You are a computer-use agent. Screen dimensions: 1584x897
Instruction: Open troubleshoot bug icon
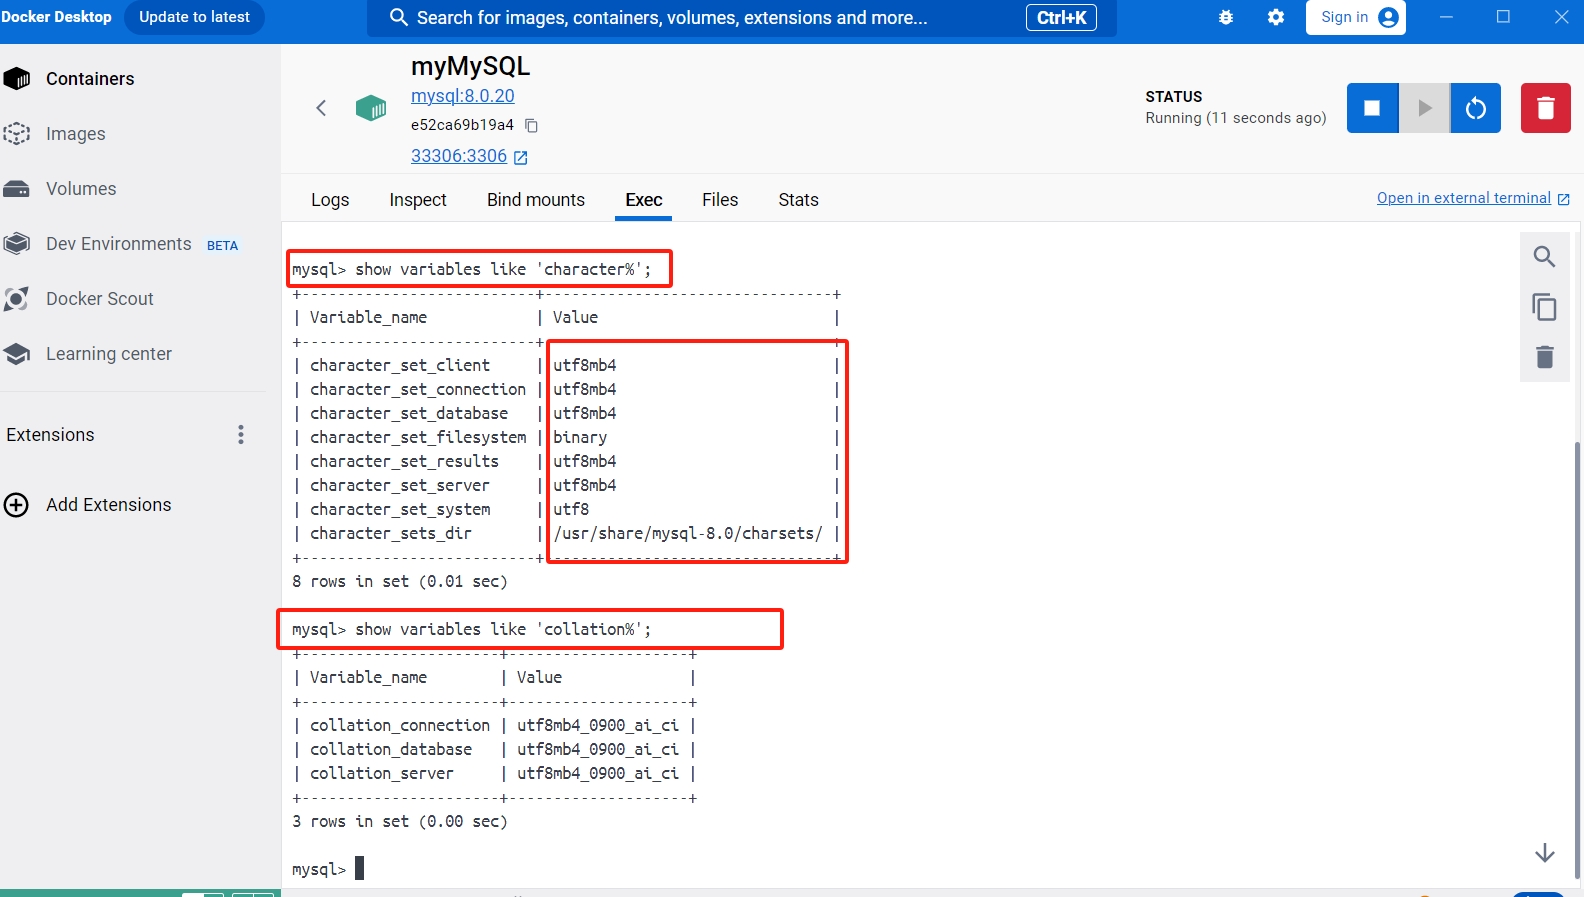coord(1226,18)
